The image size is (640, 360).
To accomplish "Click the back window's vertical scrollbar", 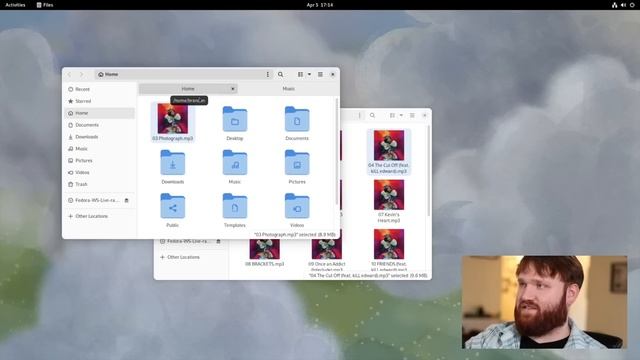I will 429,171.
